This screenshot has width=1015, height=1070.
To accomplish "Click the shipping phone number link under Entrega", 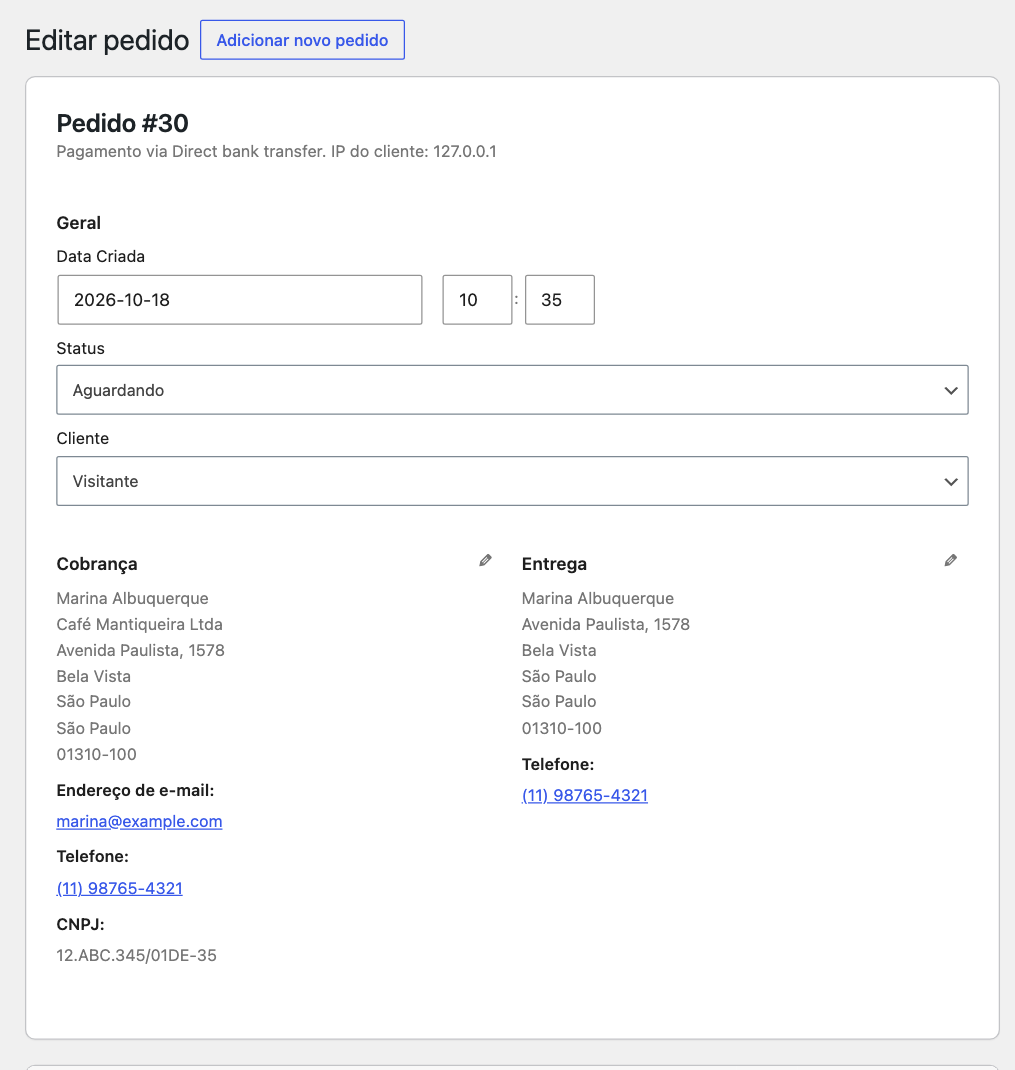I will point(585,796).
